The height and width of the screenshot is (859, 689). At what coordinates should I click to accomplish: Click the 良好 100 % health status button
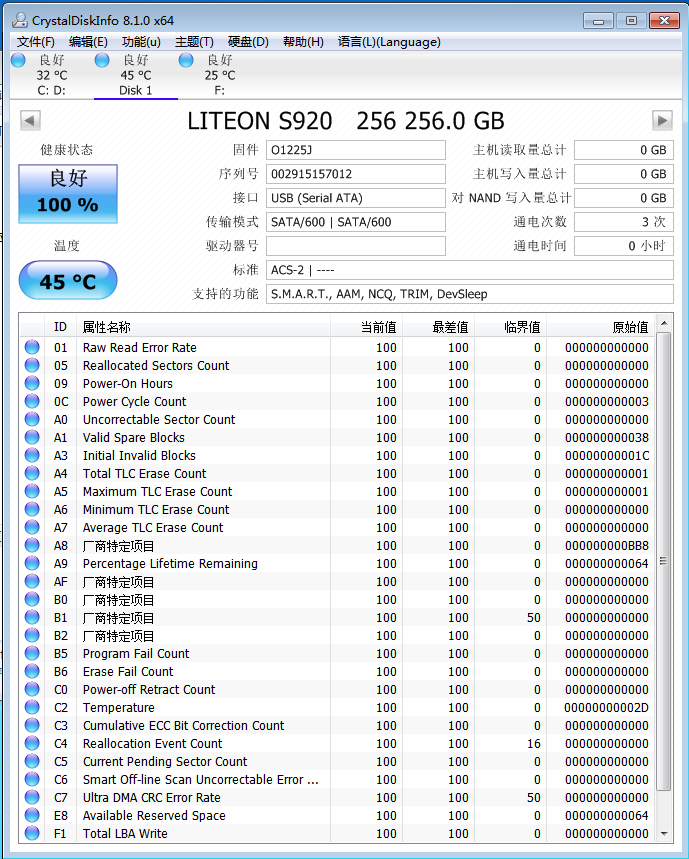point(68,194)
